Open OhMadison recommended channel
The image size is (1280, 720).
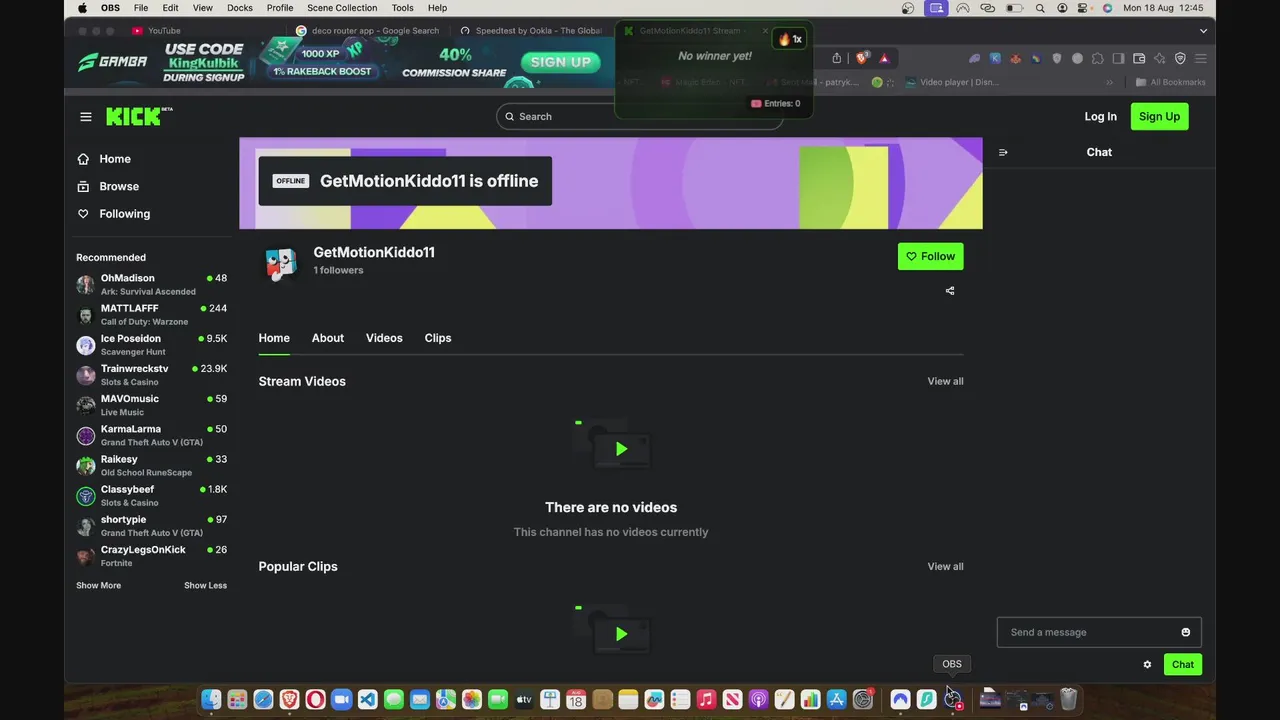151,284
